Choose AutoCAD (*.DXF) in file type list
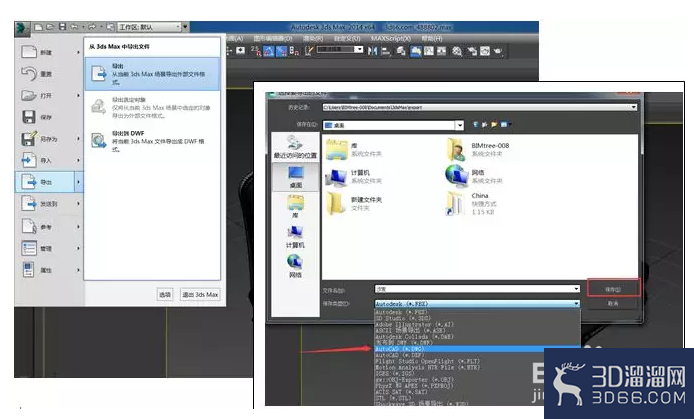This screenshot has width=694, height=419. tap(477, 355)
